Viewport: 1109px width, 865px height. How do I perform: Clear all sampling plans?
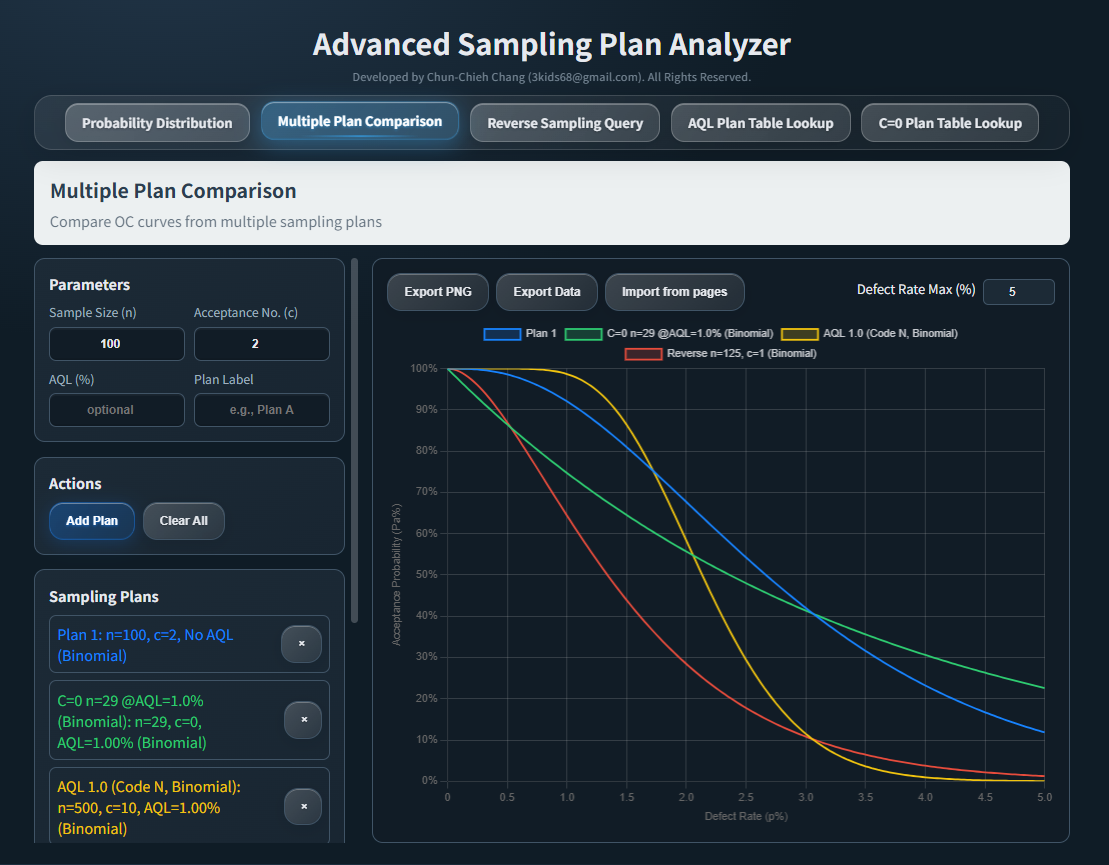click(x=183, y=520)
